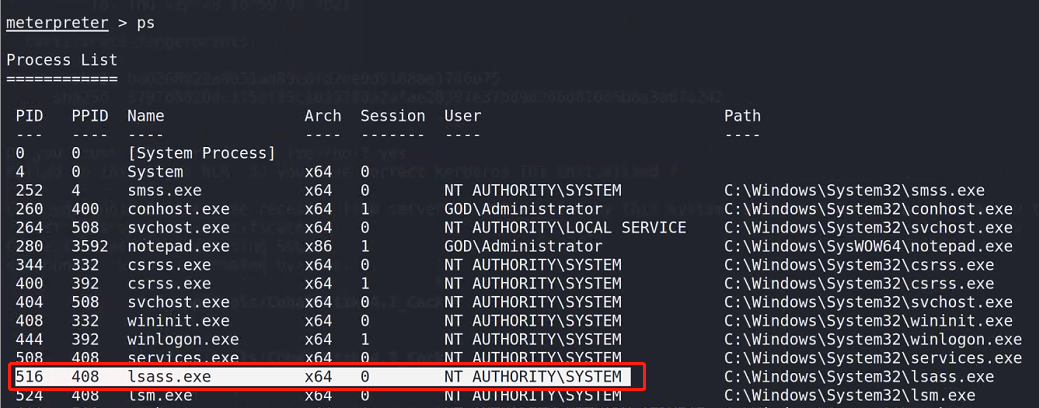Click svchost.exe path in the PID 404 row
1039x408 pixels.
tap(868, 302)
